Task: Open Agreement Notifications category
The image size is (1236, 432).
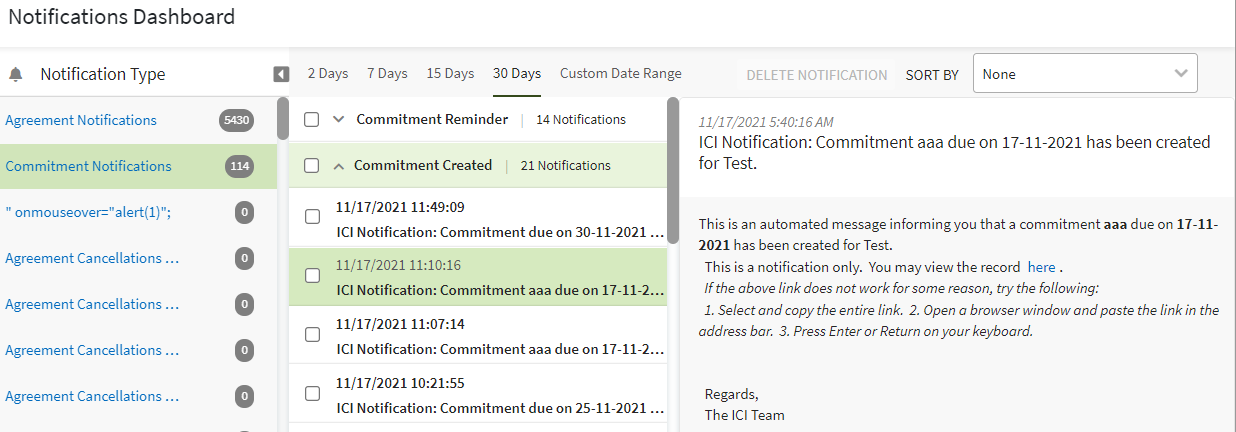Action: pyautogui.click(x=81, y=120)
